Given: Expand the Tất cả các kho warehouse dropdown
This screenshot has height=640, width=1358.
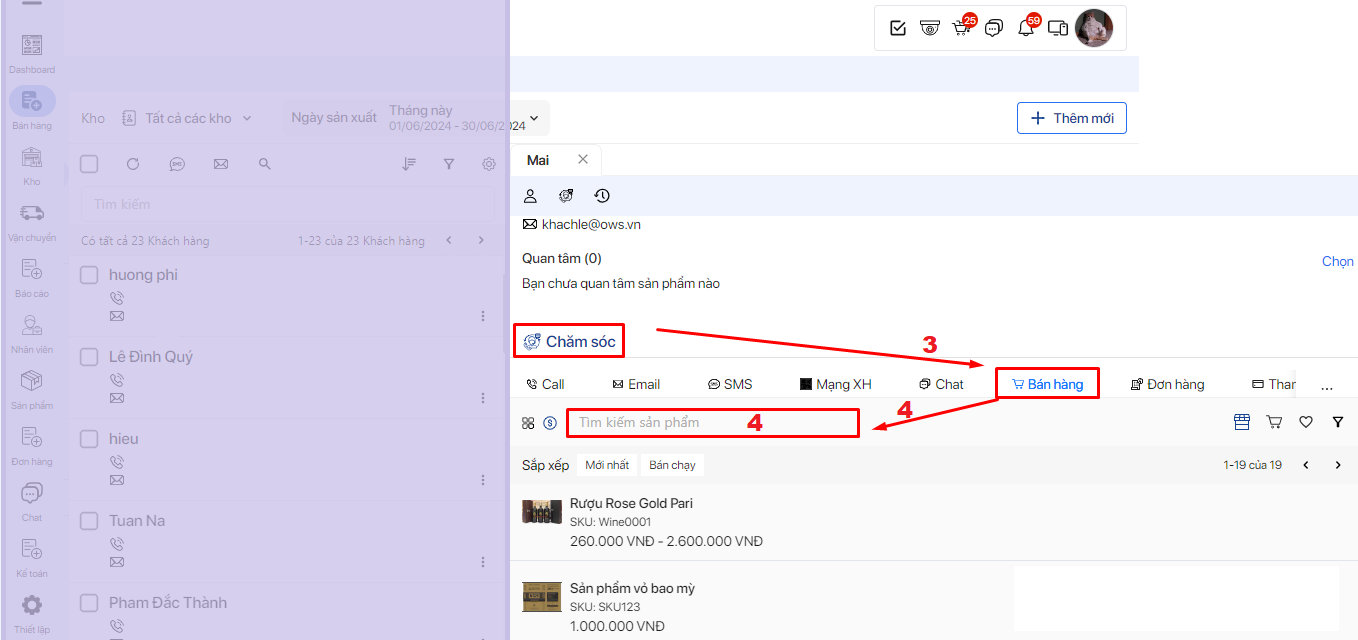Looking at the screenshot, I should pyautogui.click(x=188, y=118).
